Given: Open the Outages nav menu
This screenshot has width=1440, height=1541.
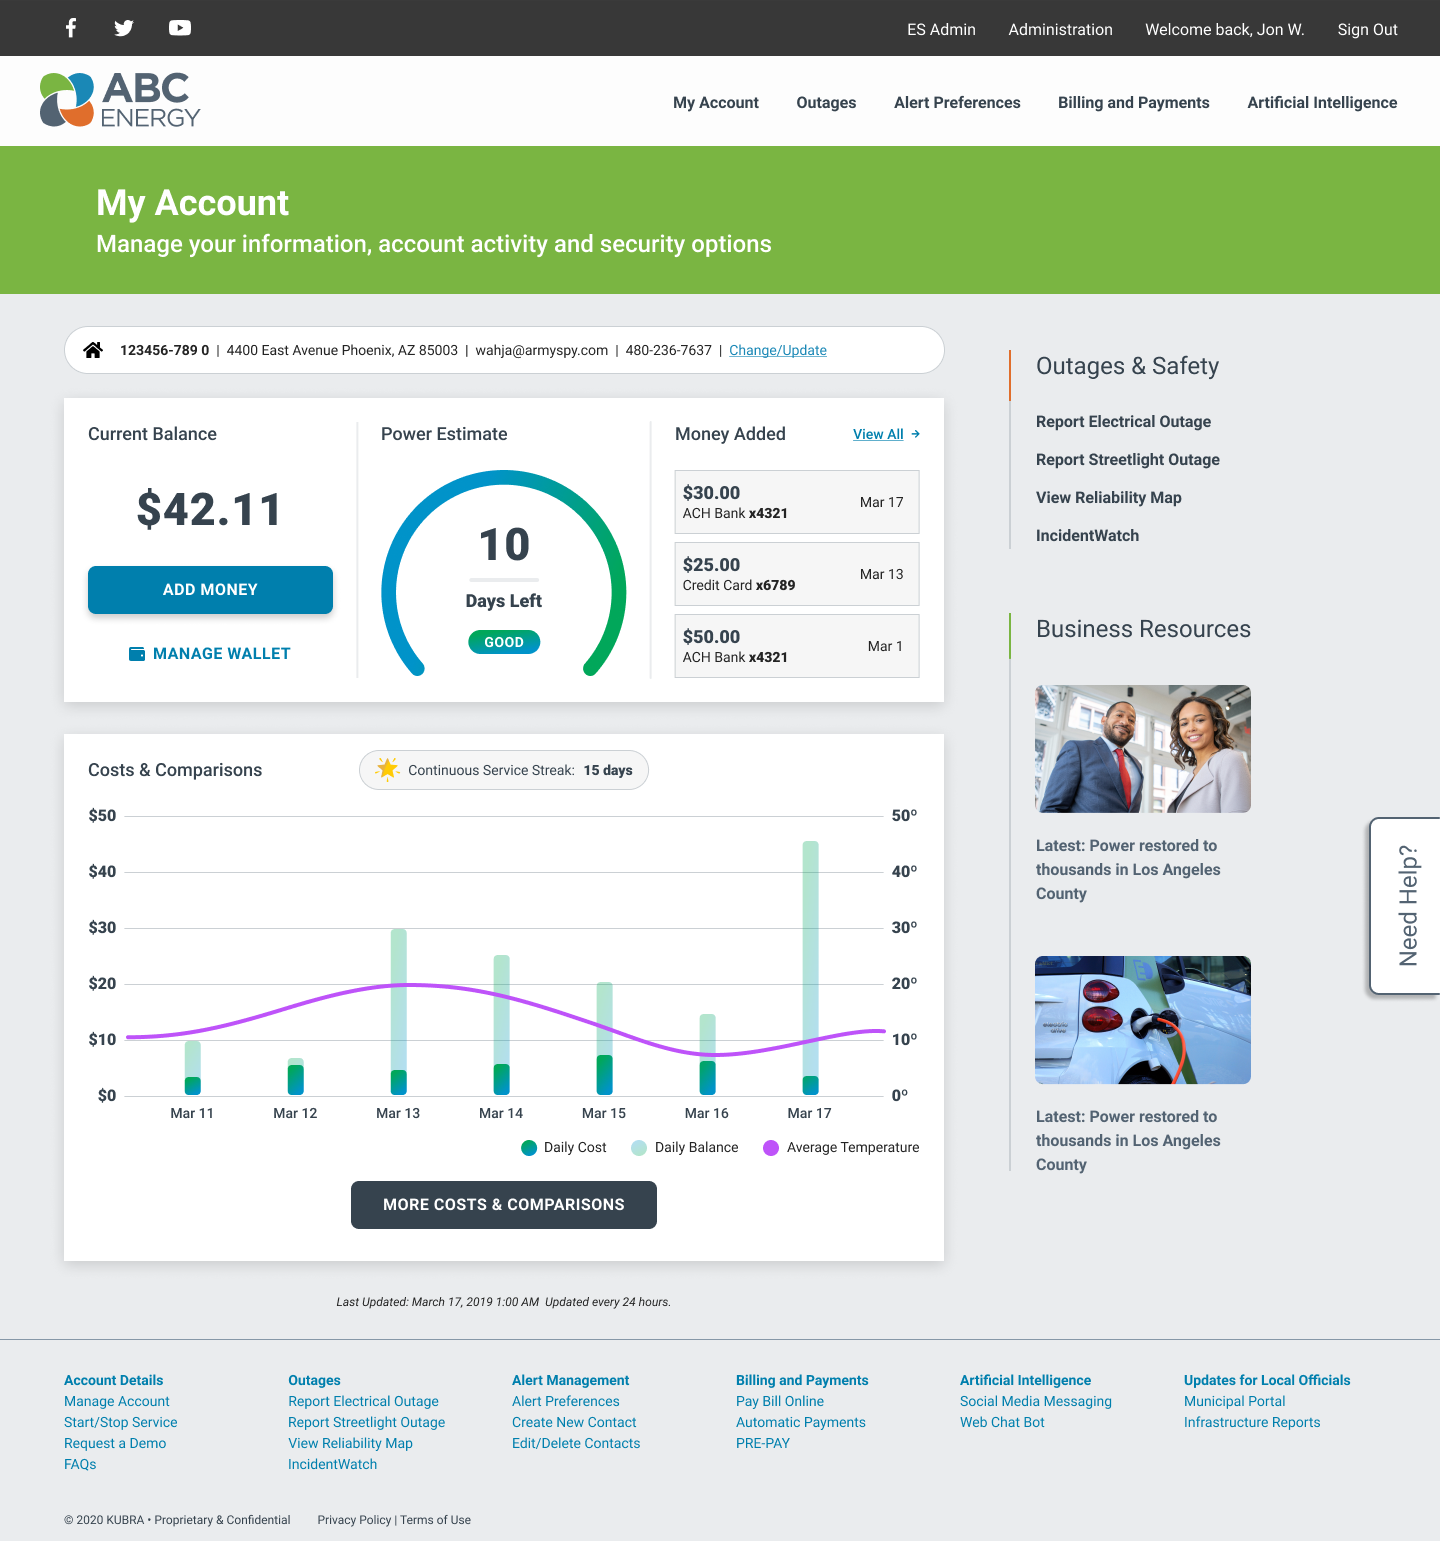Looking at the screenshot, I should pos(826,102).
